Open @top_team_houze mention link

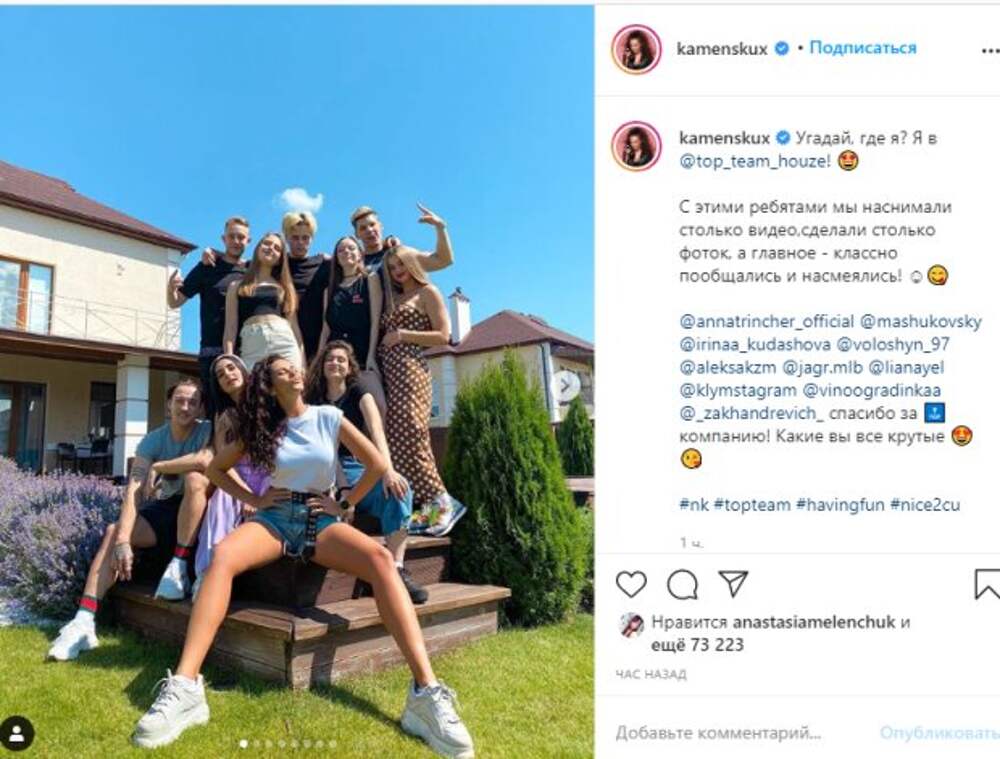pyautogui.click(x=755, y=161)
